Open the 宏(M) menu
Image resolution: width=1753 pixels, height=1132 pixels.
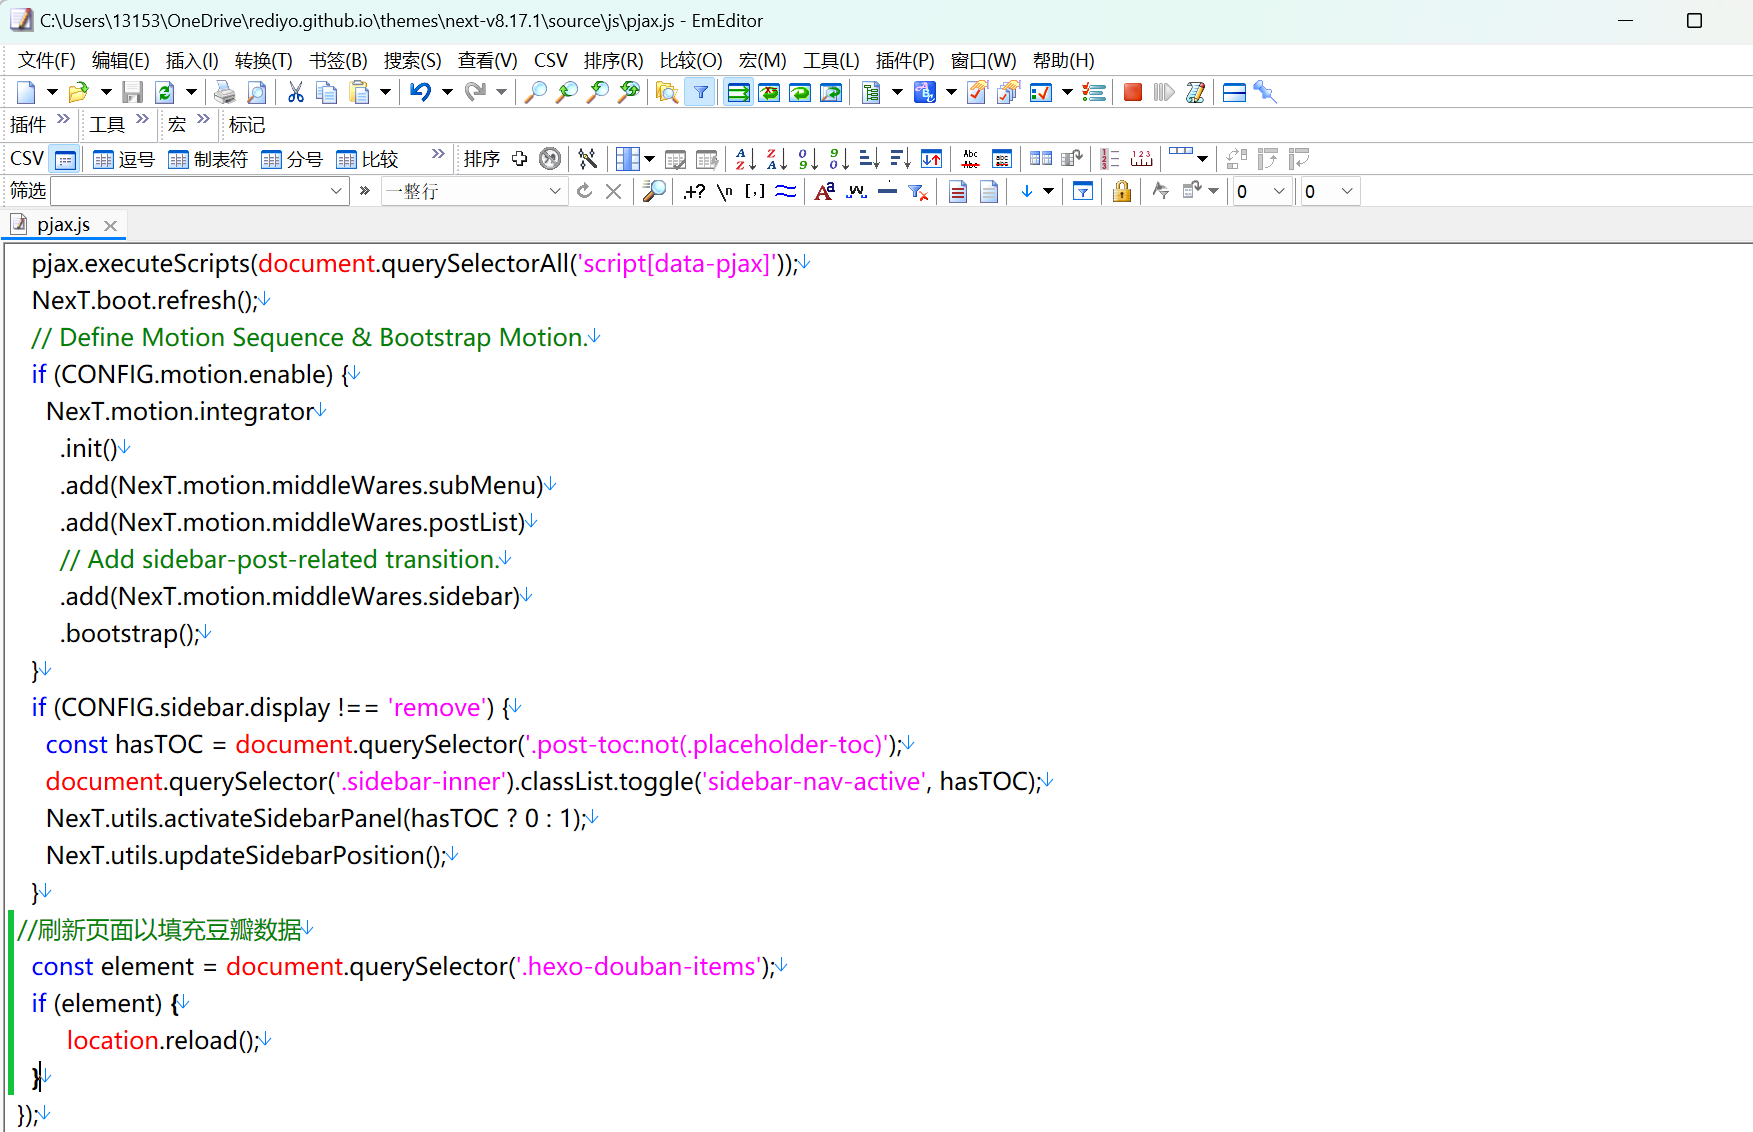click(763, 61)
